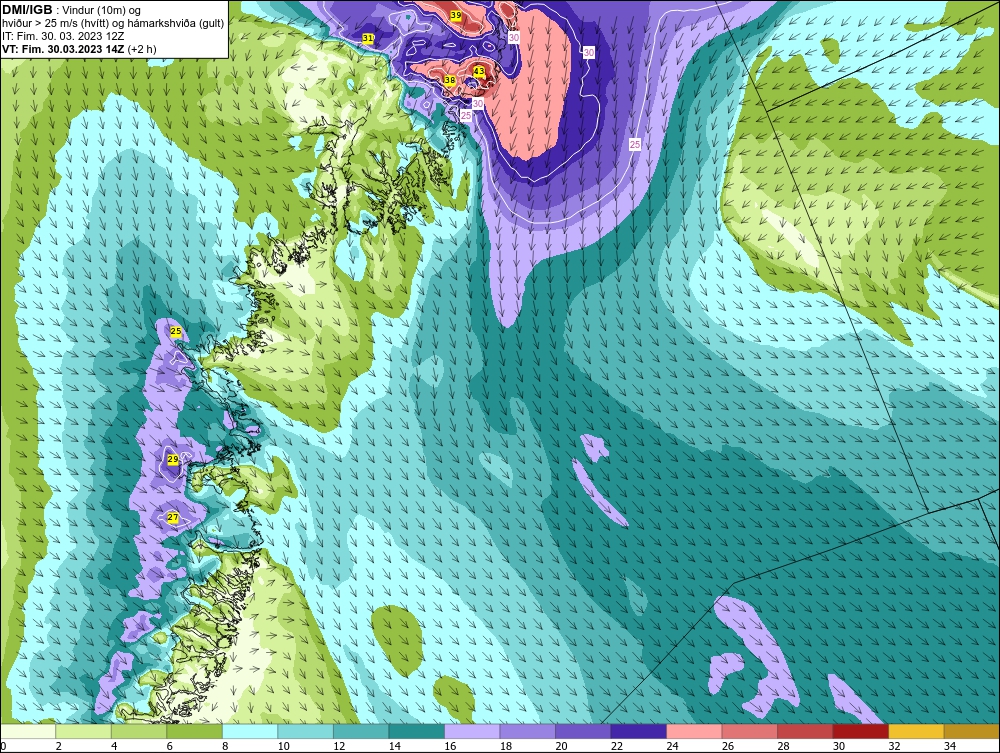
Task: Click the legend scale number 12
Action: (339, 746)
